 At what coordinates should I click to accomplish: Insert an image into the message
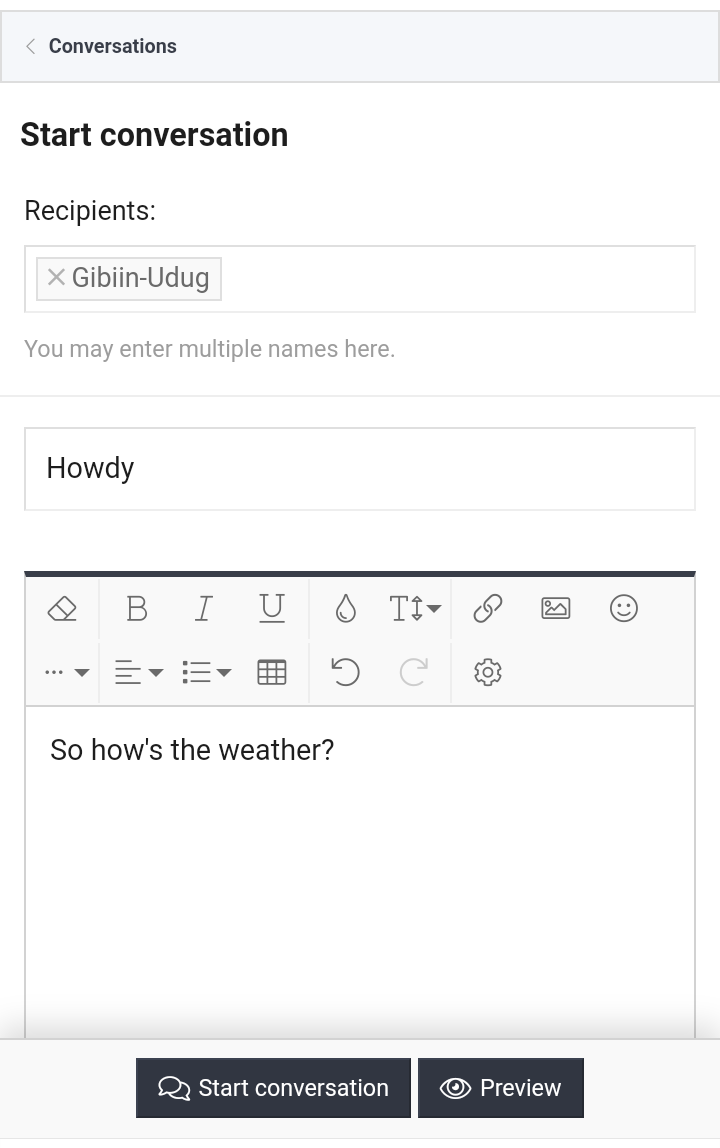pyautogui.click(x=556, y=608)
